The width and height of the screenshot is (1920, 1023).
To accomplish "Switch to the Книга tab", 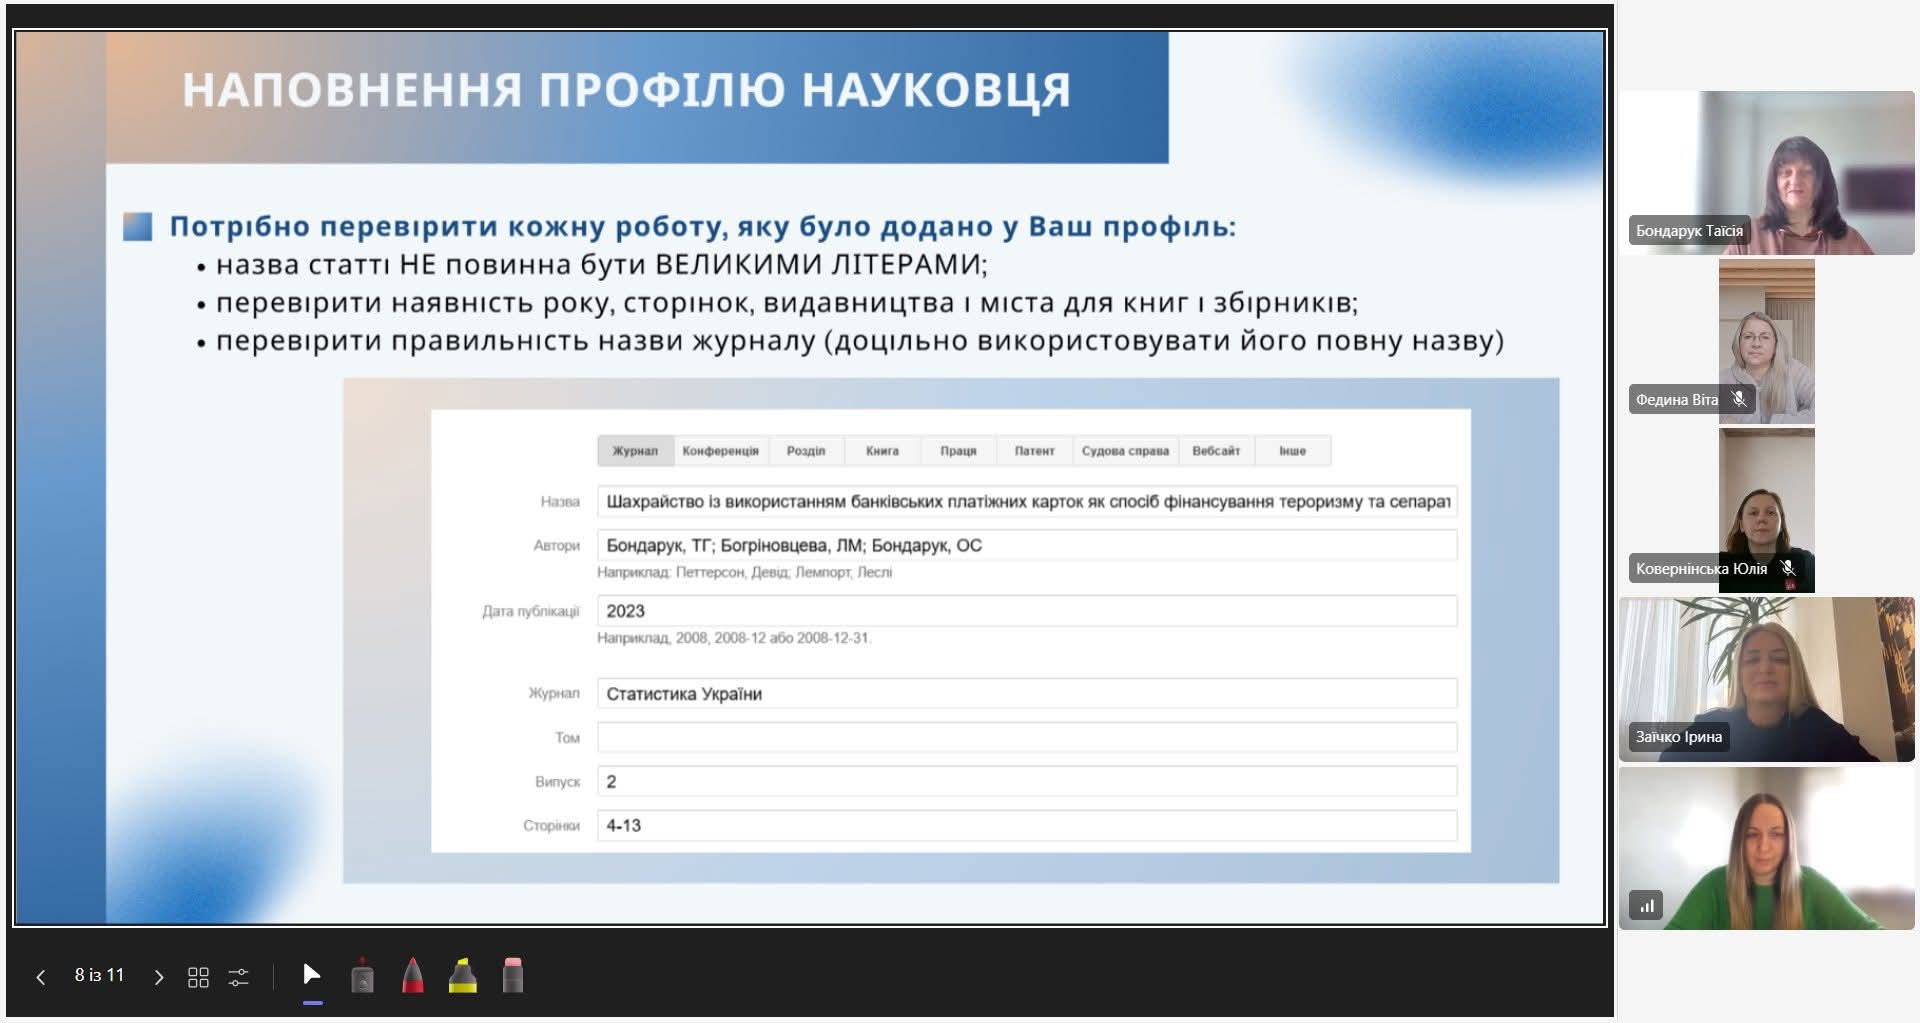I will (882, 451).
